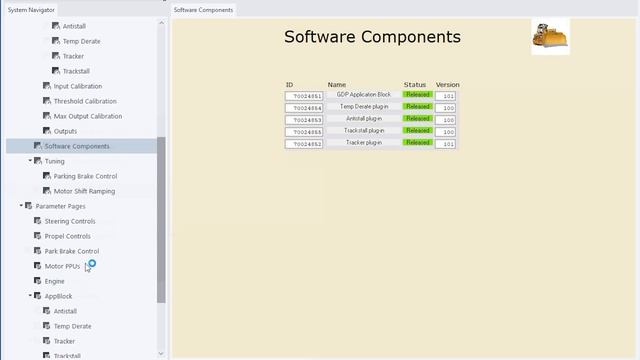Click the Park Brake Control parameter icon

(x=38, y=251)
